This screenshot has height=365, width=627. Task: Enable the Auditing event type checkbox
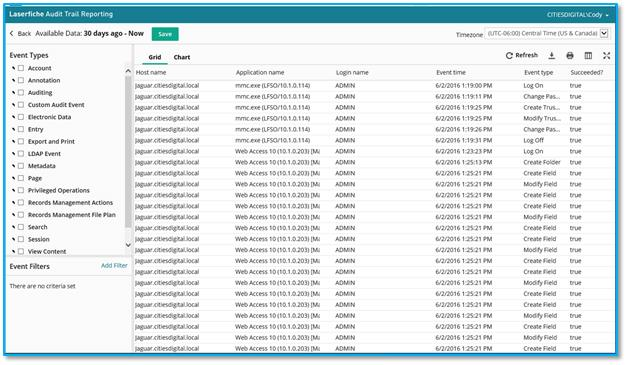point(21,92)
